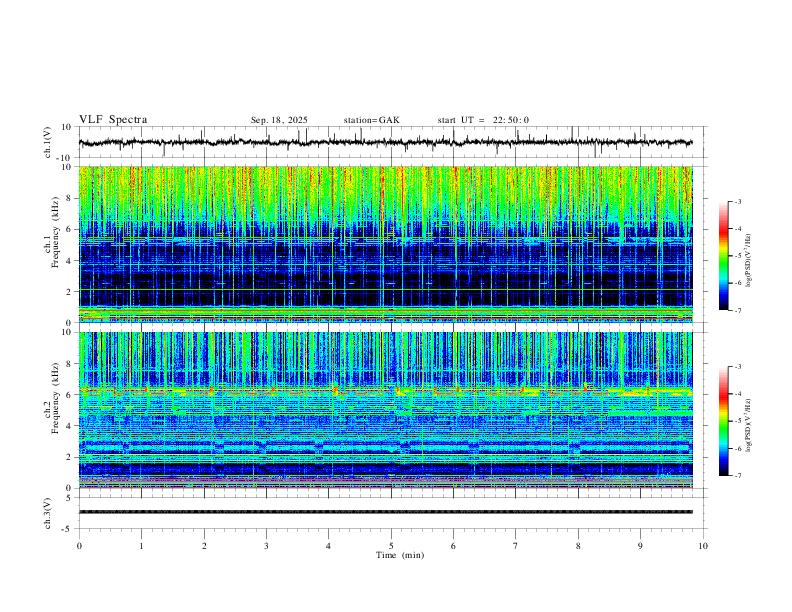
Task: Click time axis tick label "3"
Action: (x=266, y=546)
